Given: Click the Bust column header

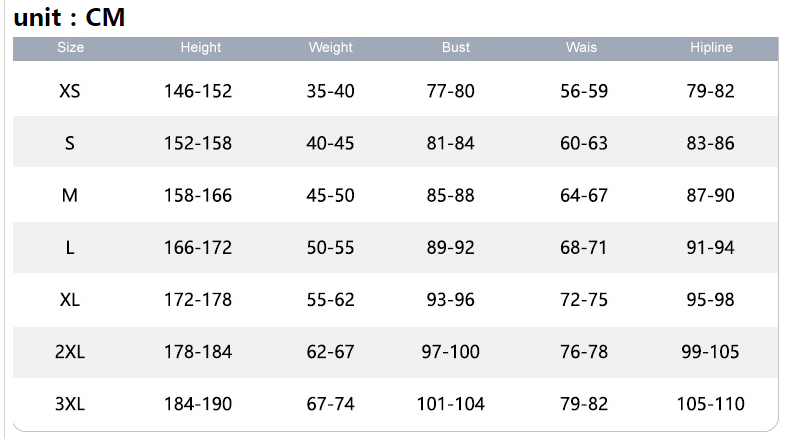Looking at the screenshot, I should [x=455, y=47].
